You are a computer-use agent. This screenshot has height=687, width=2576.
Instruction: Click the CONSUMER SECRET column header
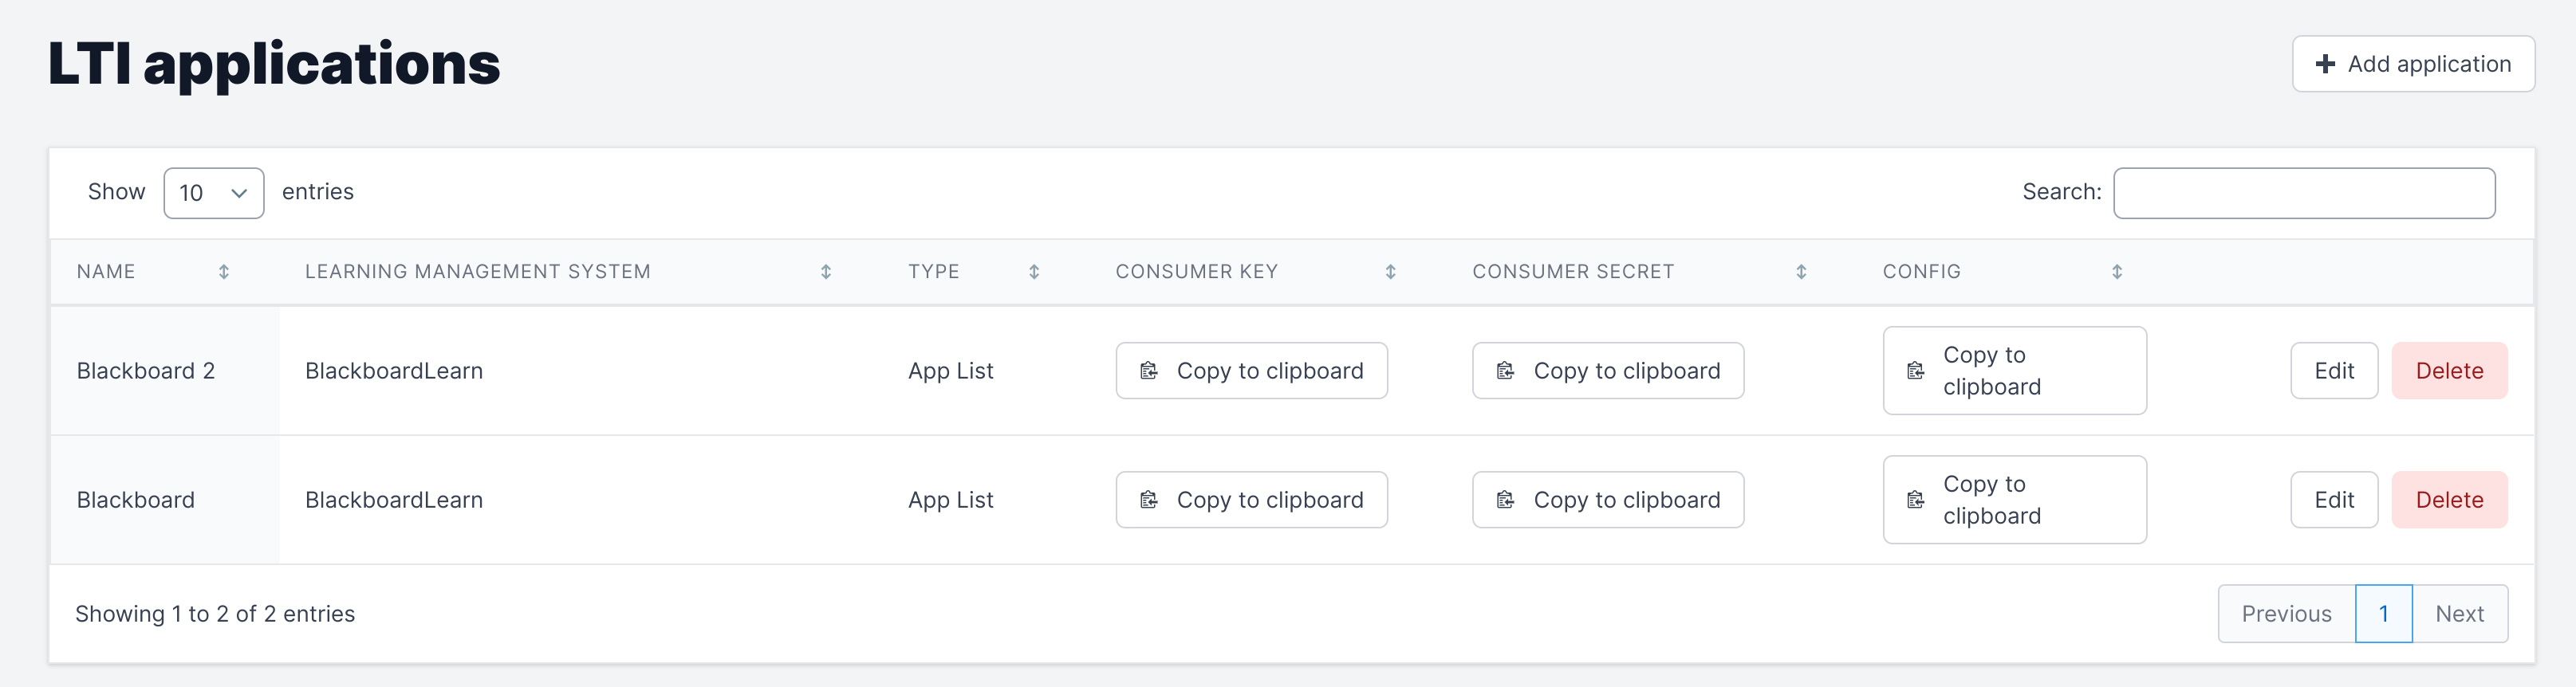click(x=1573, y=272)
